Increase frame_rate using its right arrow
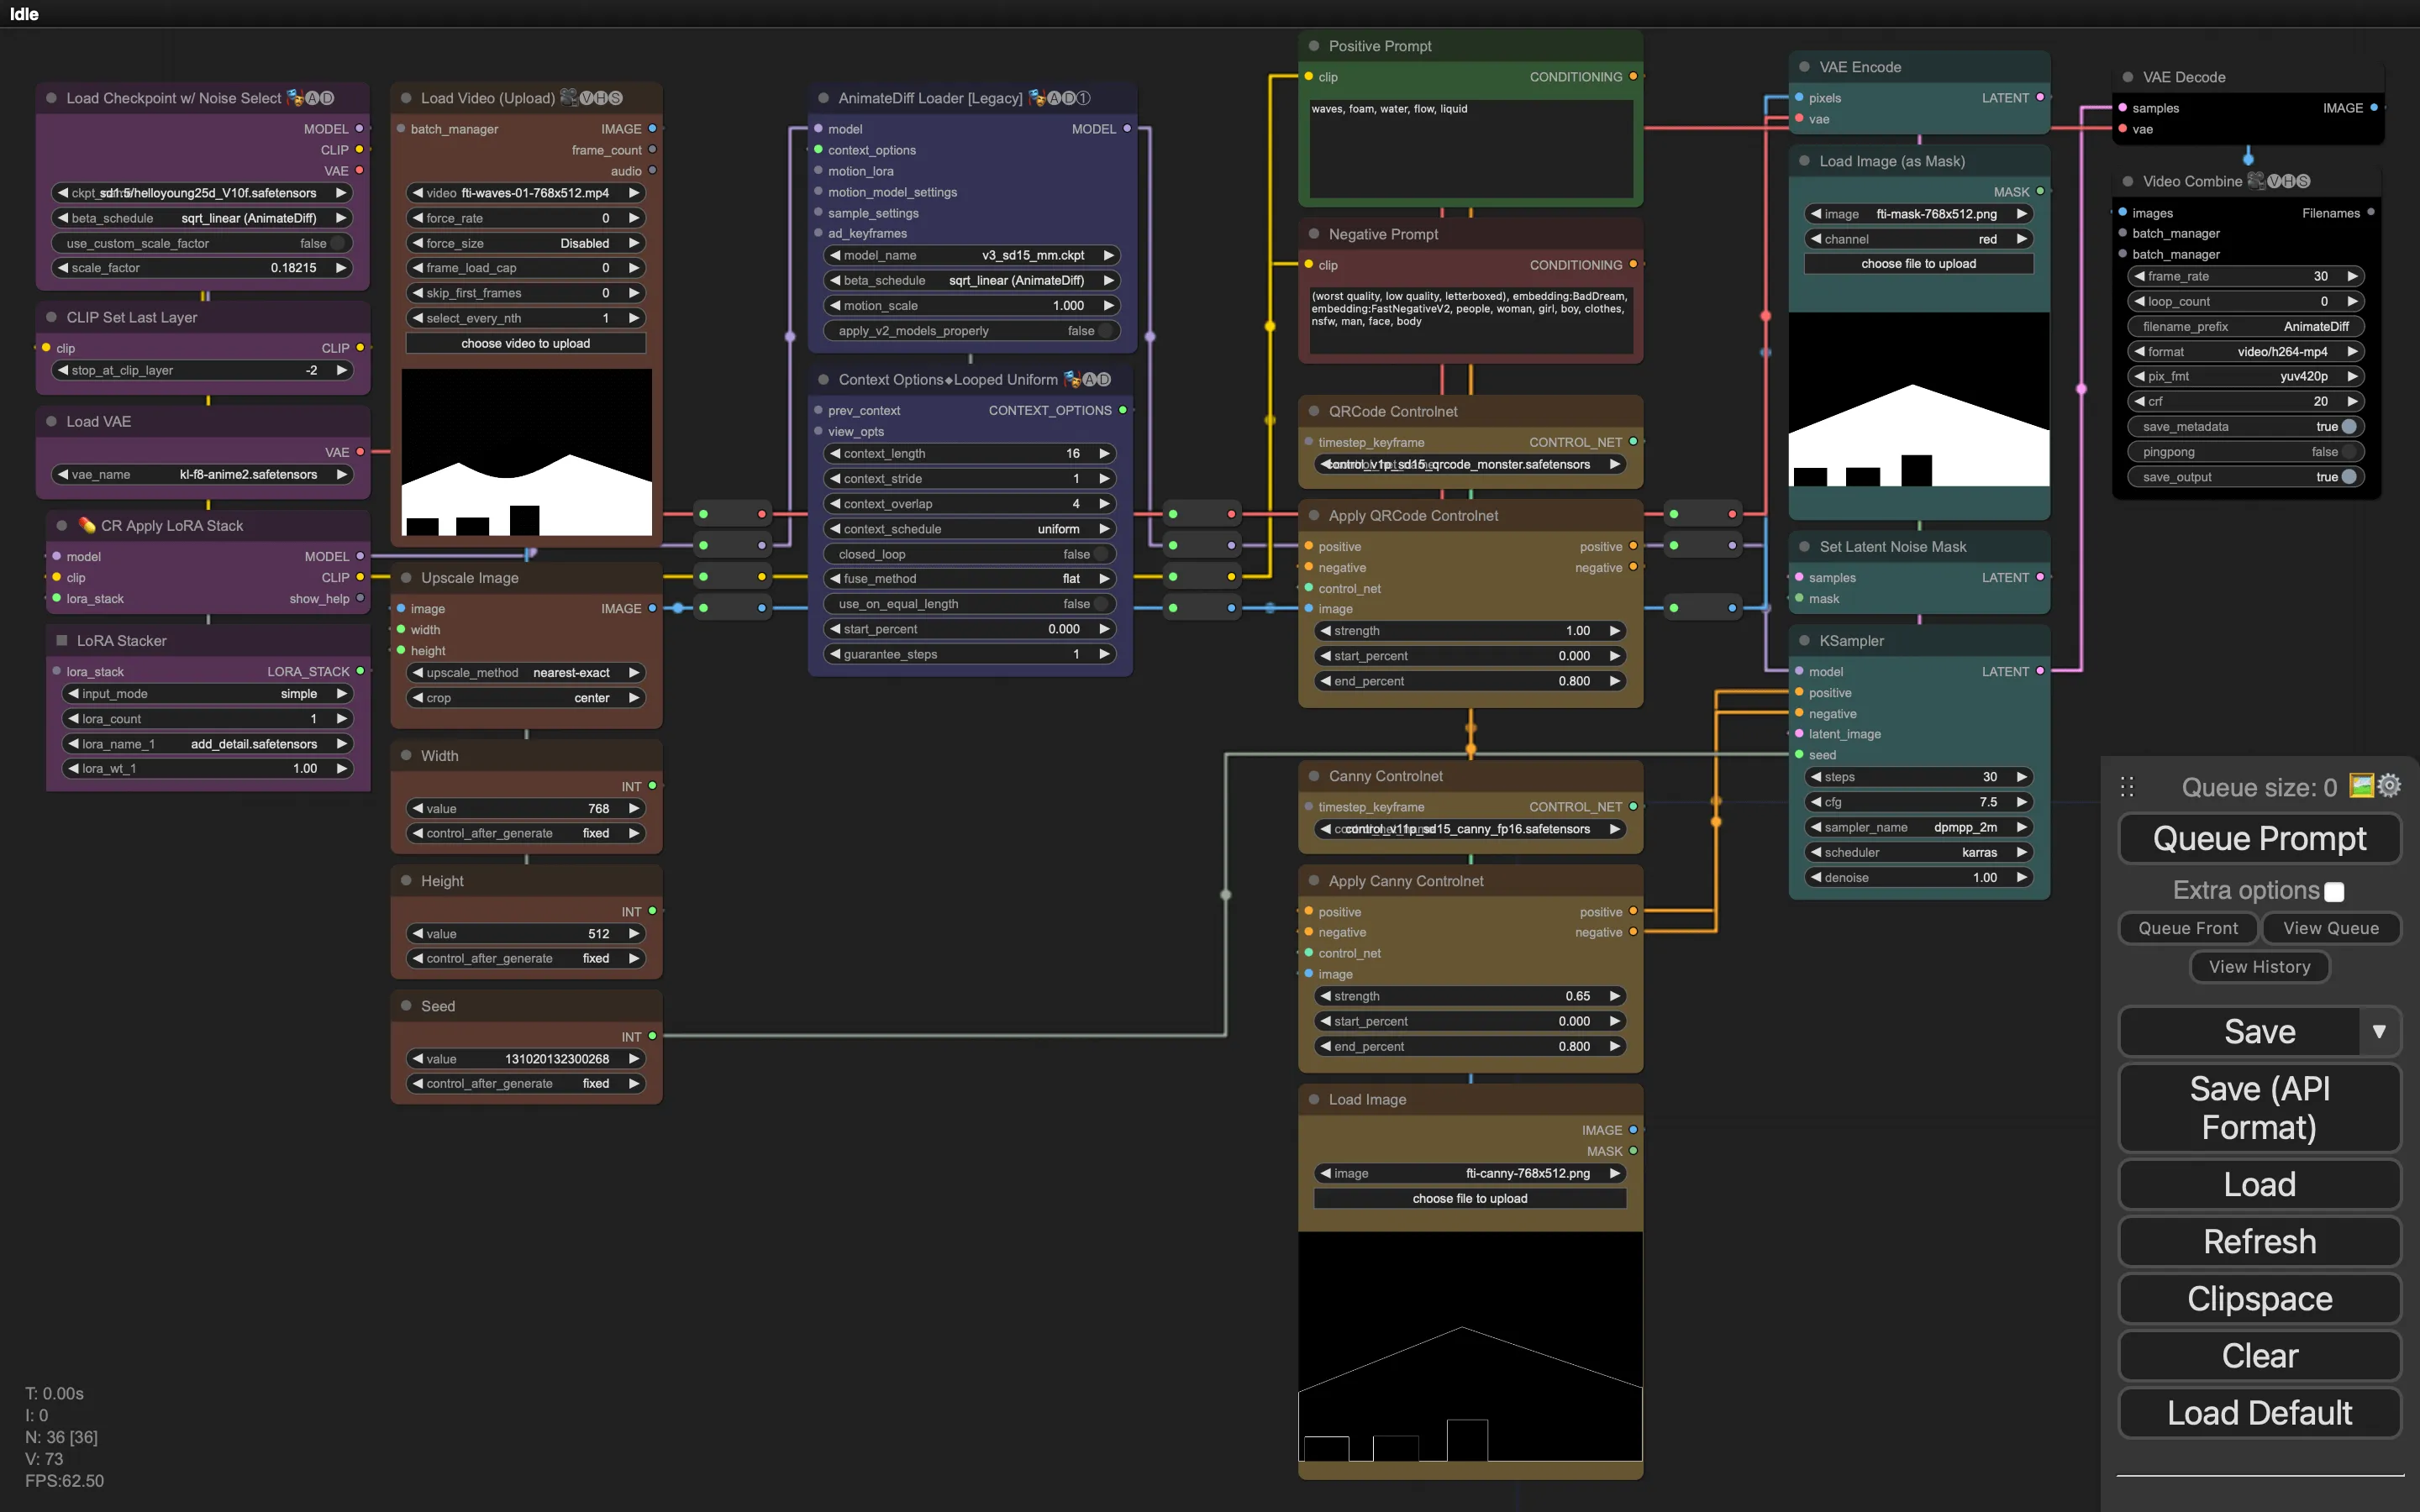 pyautogui.click(x=2353, y=276)
